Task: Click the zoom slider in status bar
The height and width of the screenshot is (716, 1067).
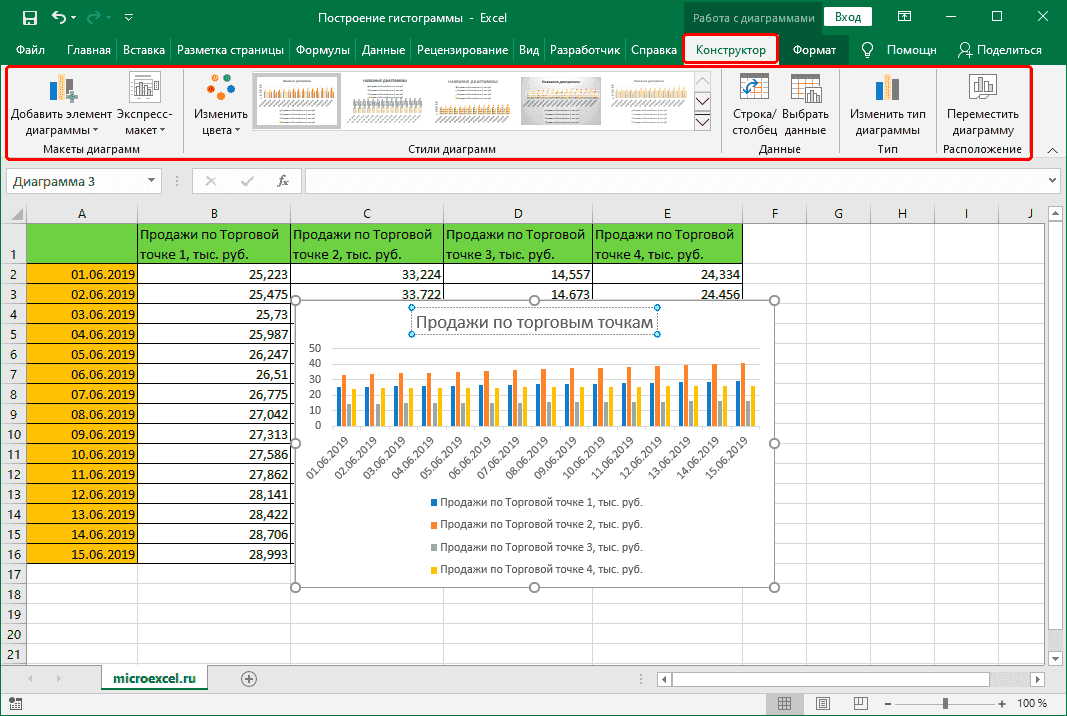Action: tap(946, 704)
